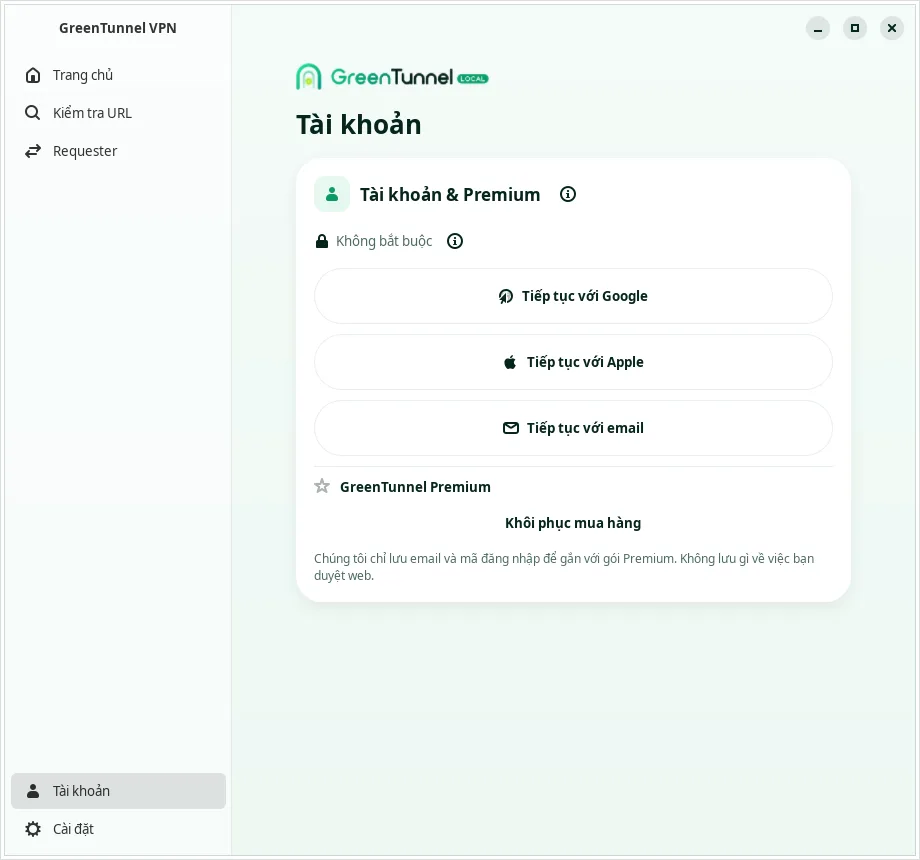Screen dimensions: 920x860
Task: Click the Tài khoản page heading
Action: point(358,125)
